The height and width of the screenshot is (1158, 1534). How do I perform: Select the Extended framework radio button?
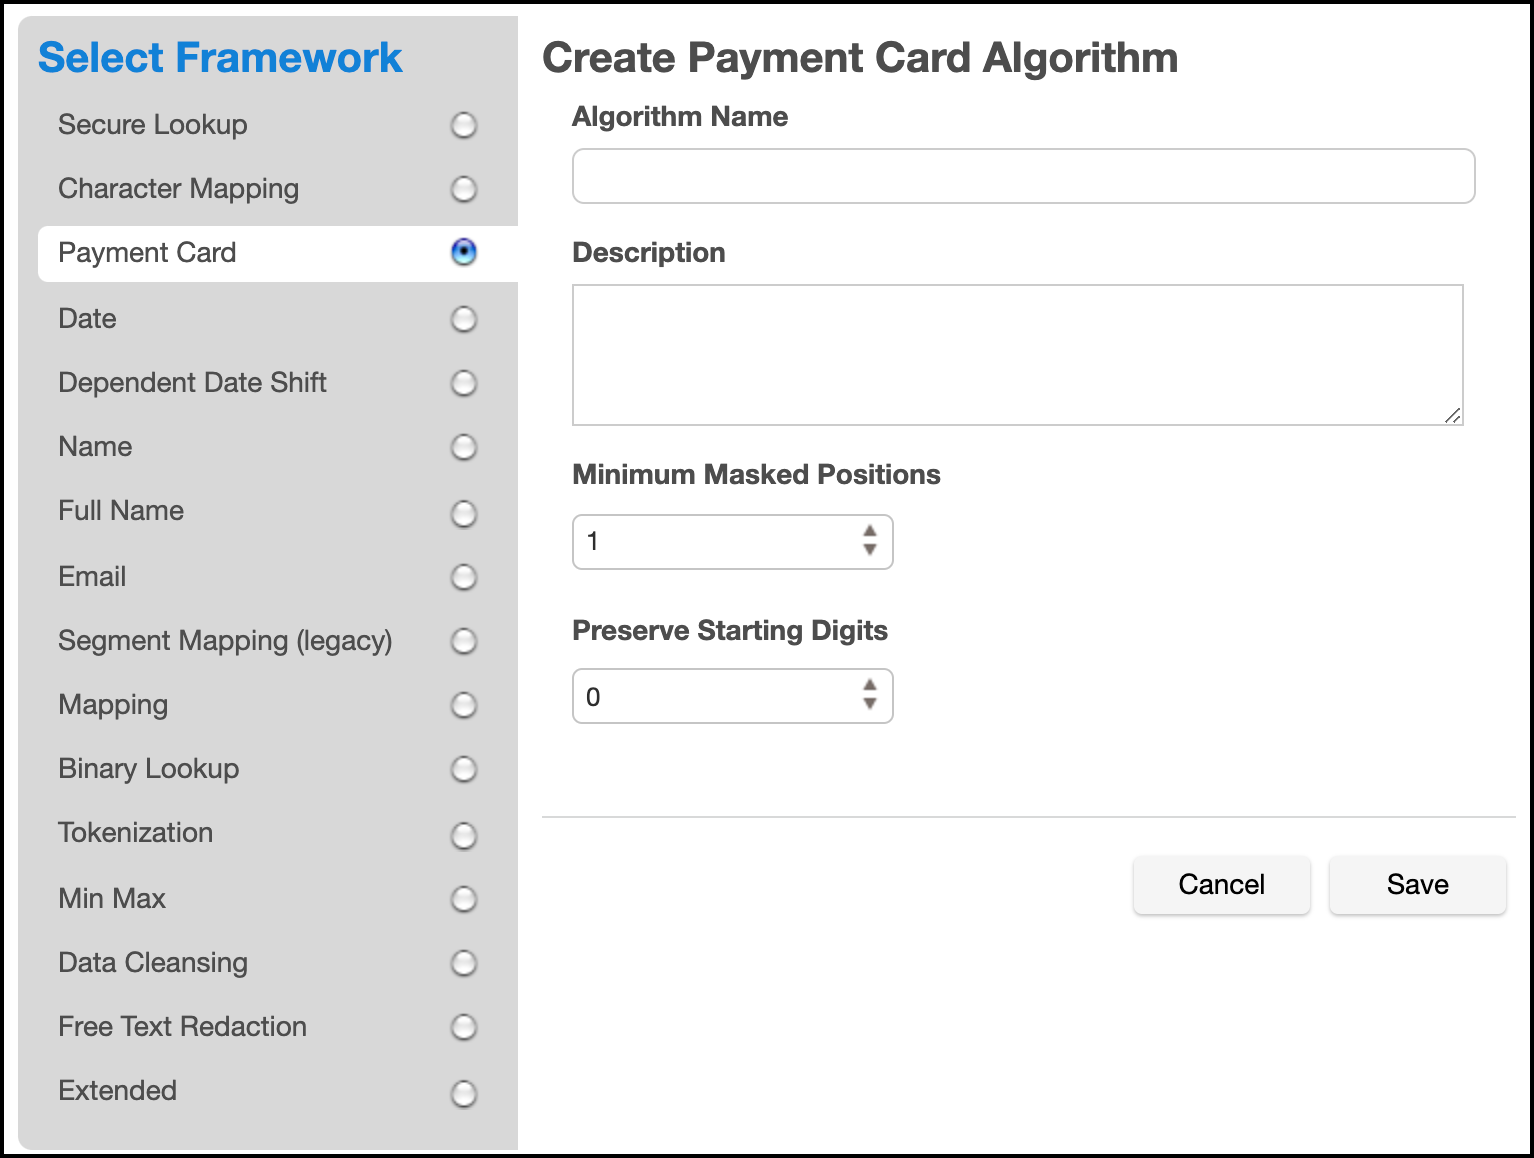[464, 1093]
